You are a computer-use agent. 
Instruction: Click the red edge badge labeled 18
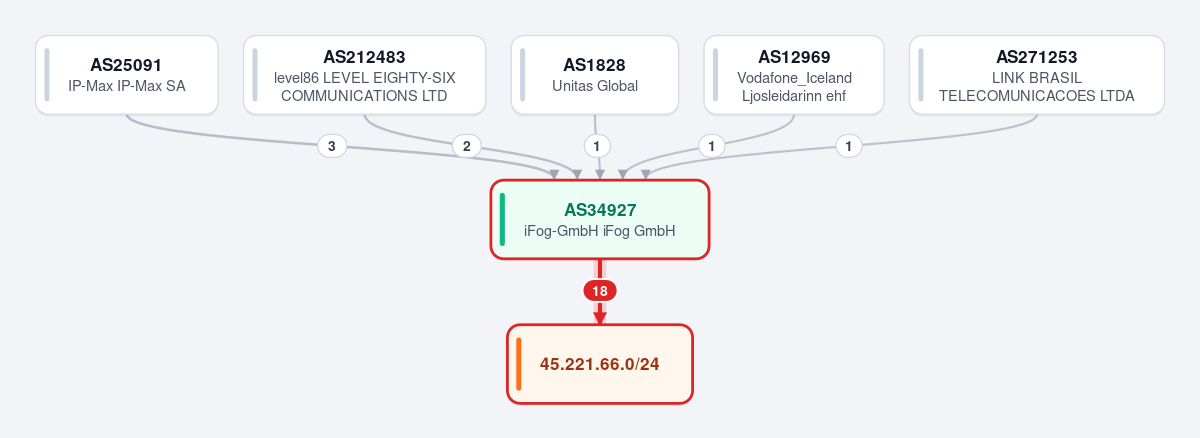click(x=600, y=291)
